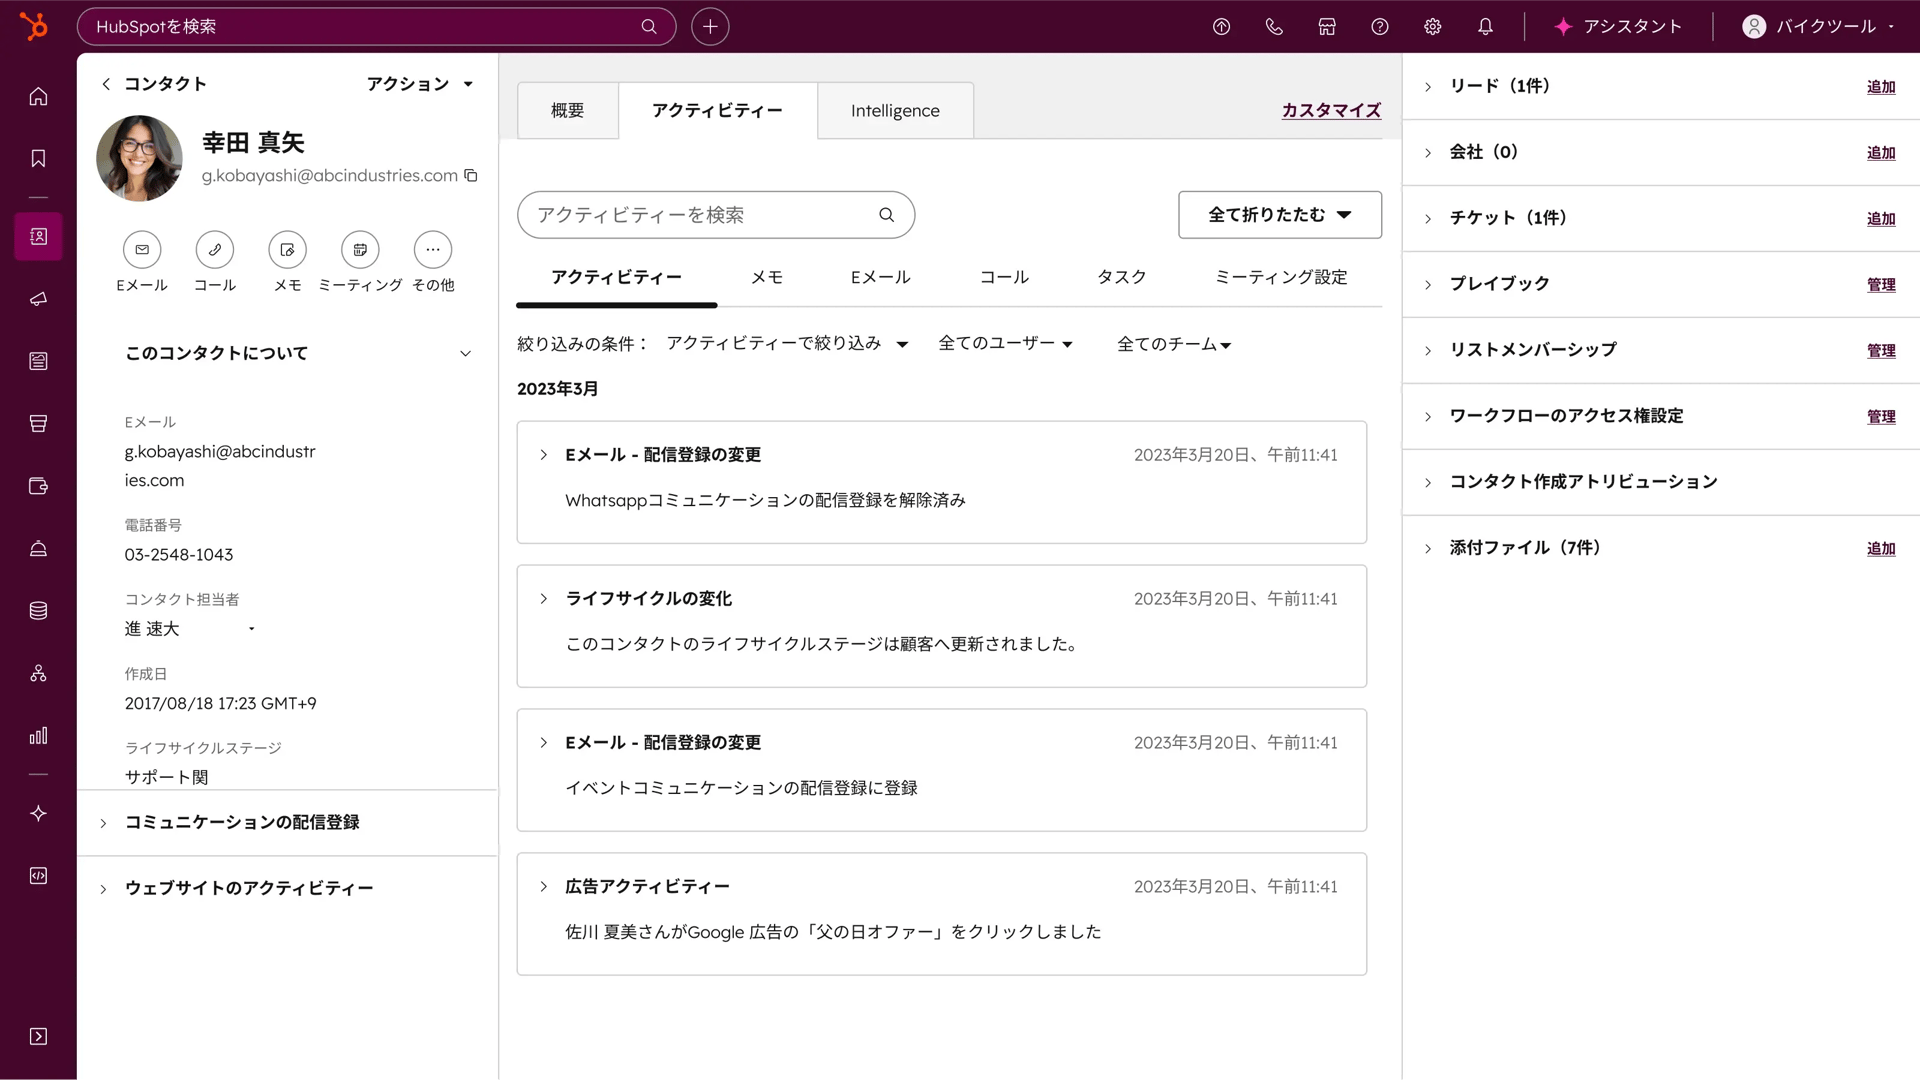The image size is (1920, 1080).
Task: Open the help question mark icon
Action: [1379, 26]
